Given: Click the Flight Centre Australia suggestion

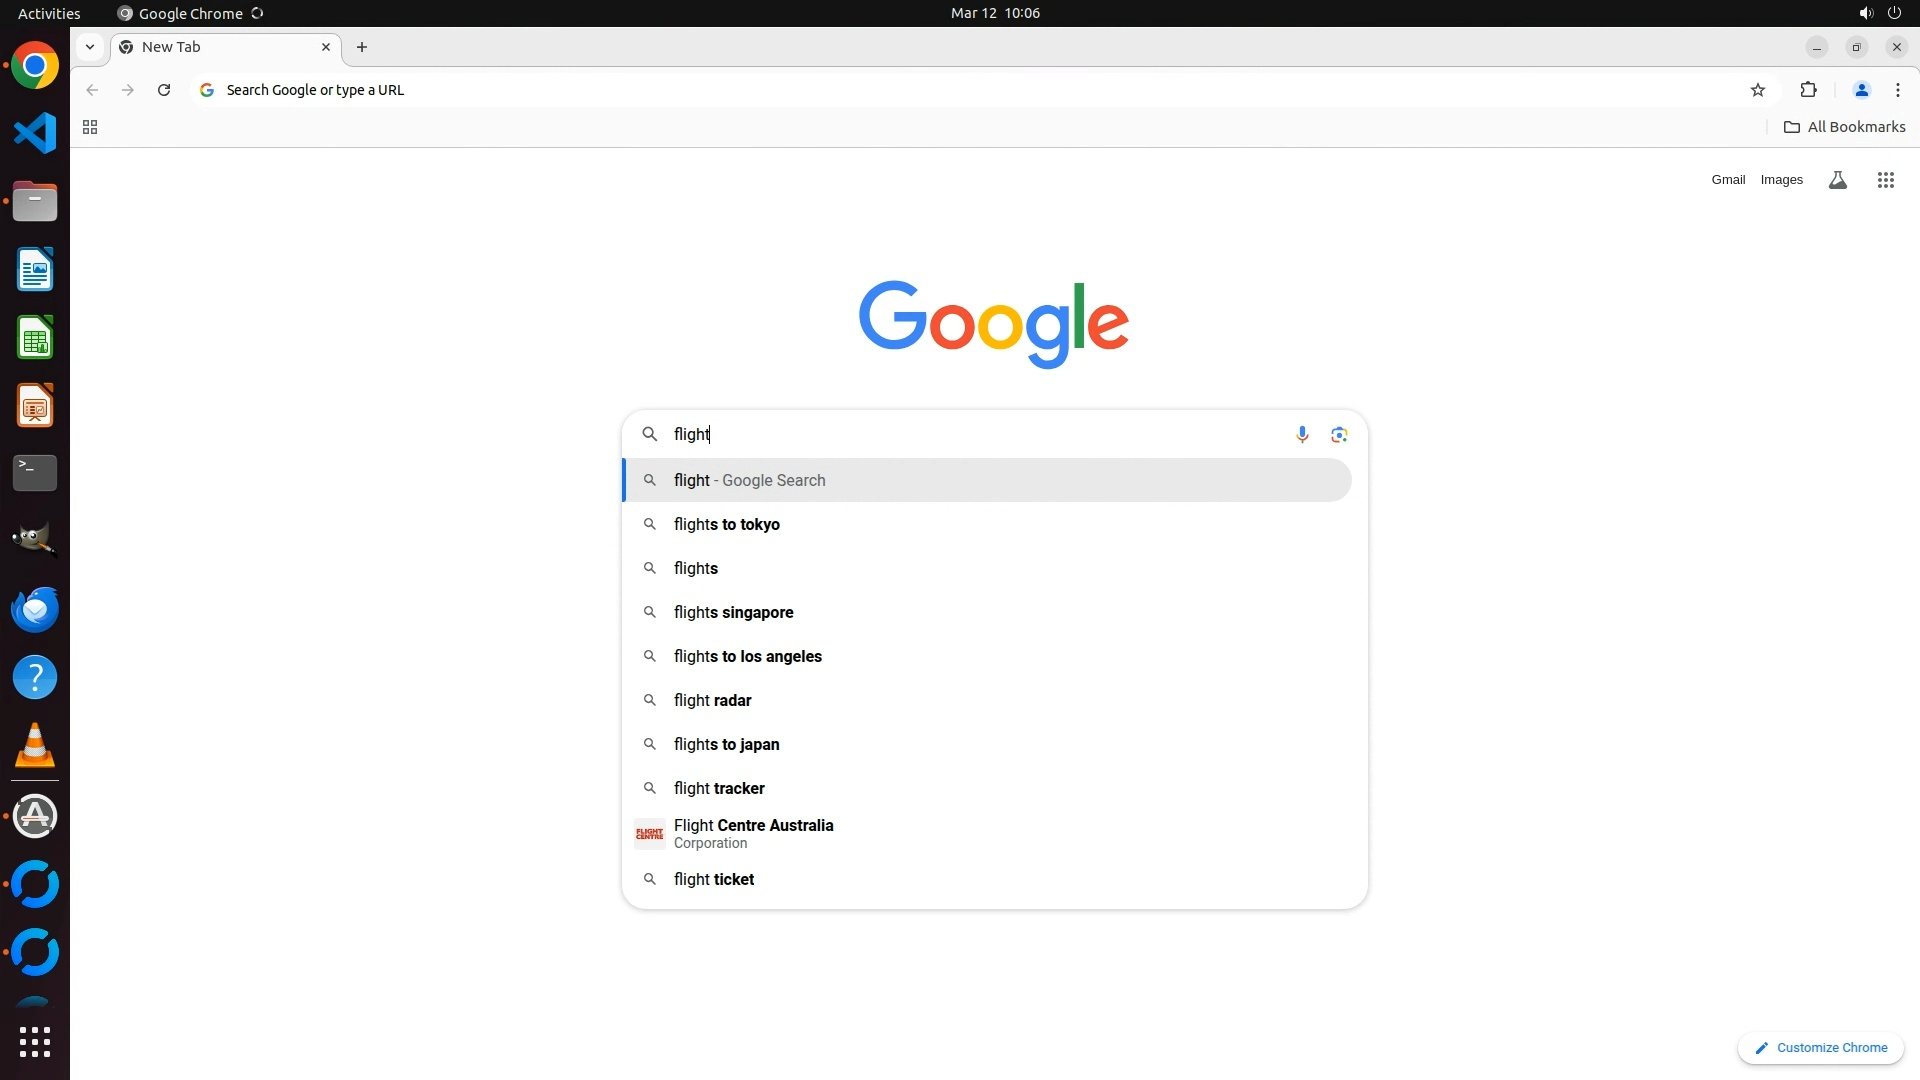Looking at the screenshot, I should (753, 833).
